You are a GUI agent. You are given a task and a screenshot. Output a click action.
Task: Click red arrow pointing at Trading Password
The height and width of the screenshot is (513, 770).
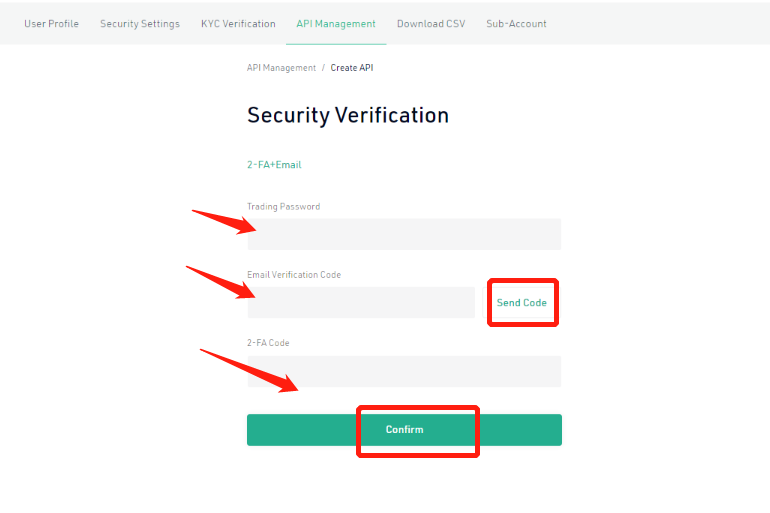coord(224,222)
